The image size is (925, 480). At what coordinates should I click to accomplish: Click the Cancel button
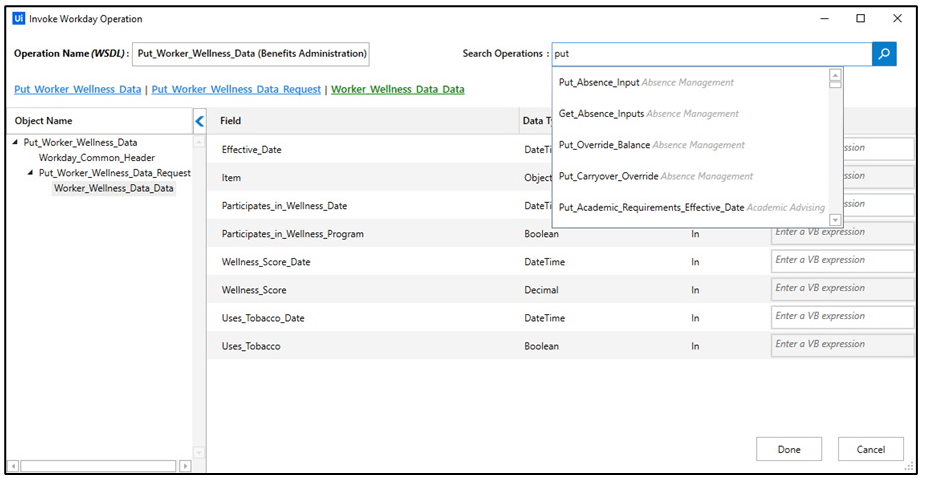pos(871,449)
